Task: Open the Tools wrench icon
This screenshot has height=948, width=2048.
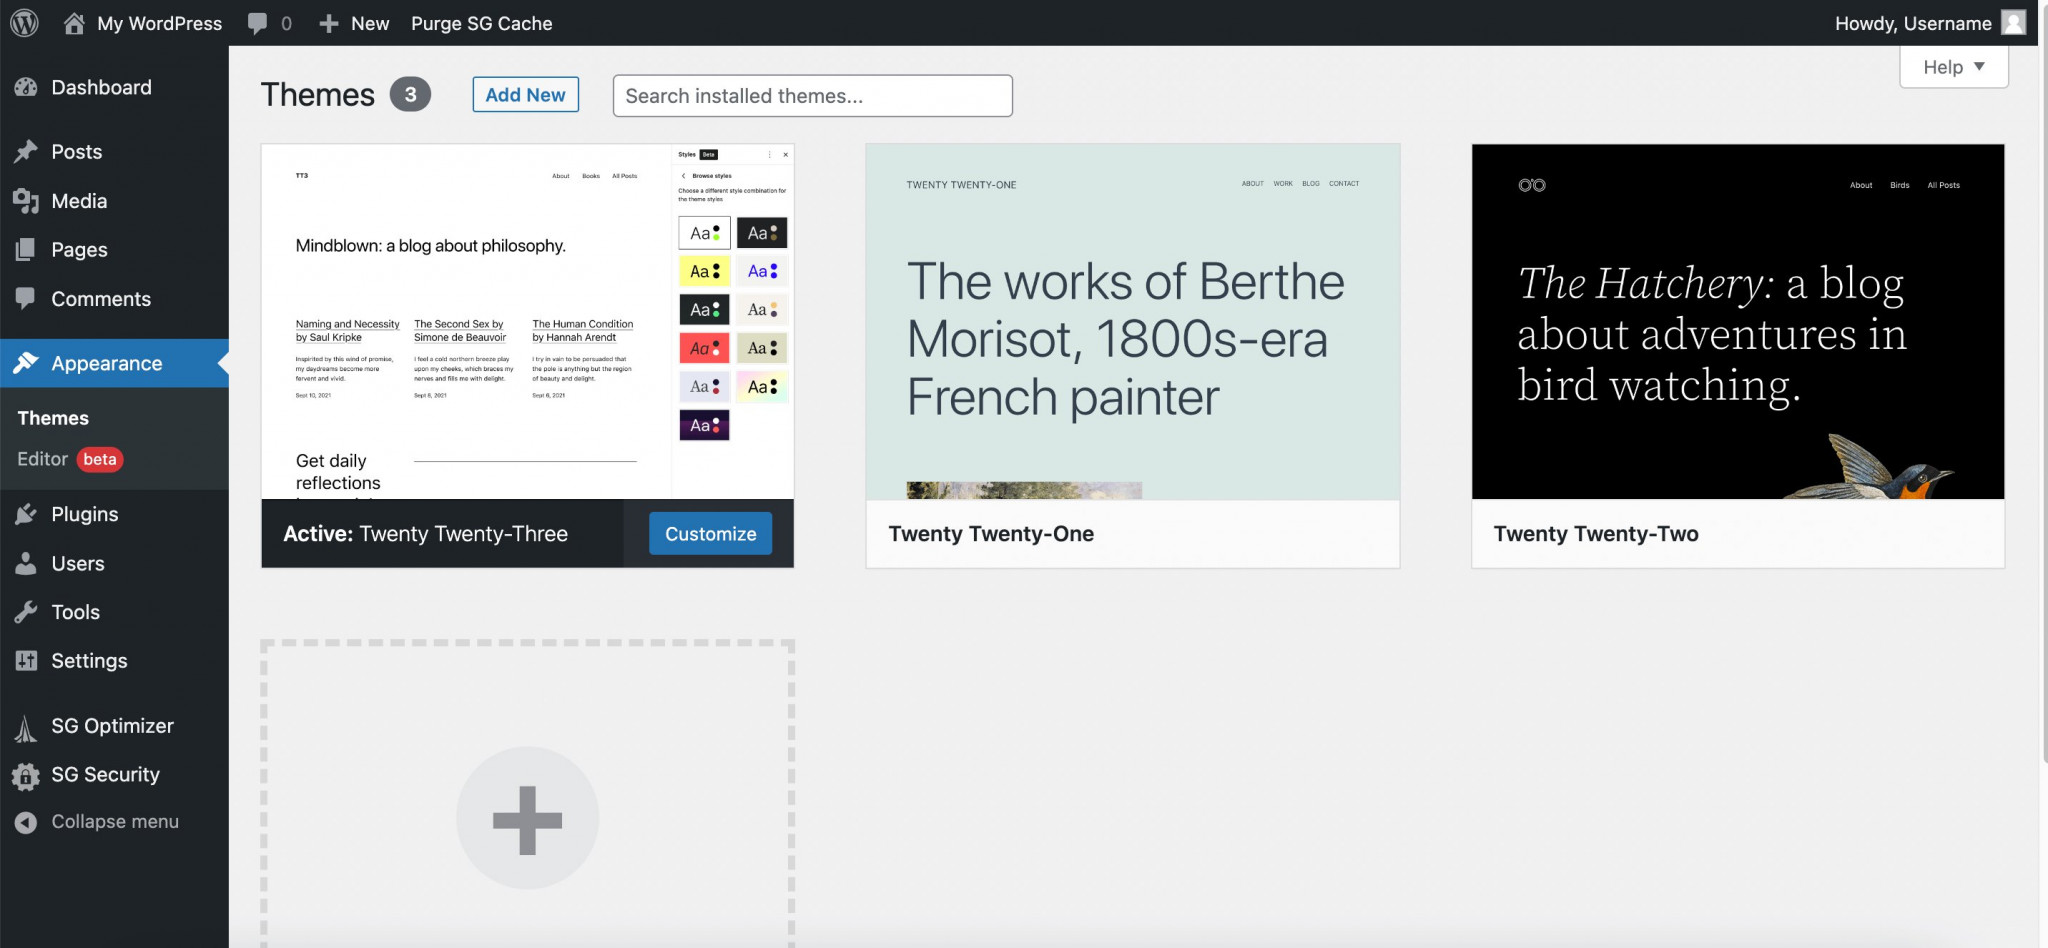Action: pos(26,612)
